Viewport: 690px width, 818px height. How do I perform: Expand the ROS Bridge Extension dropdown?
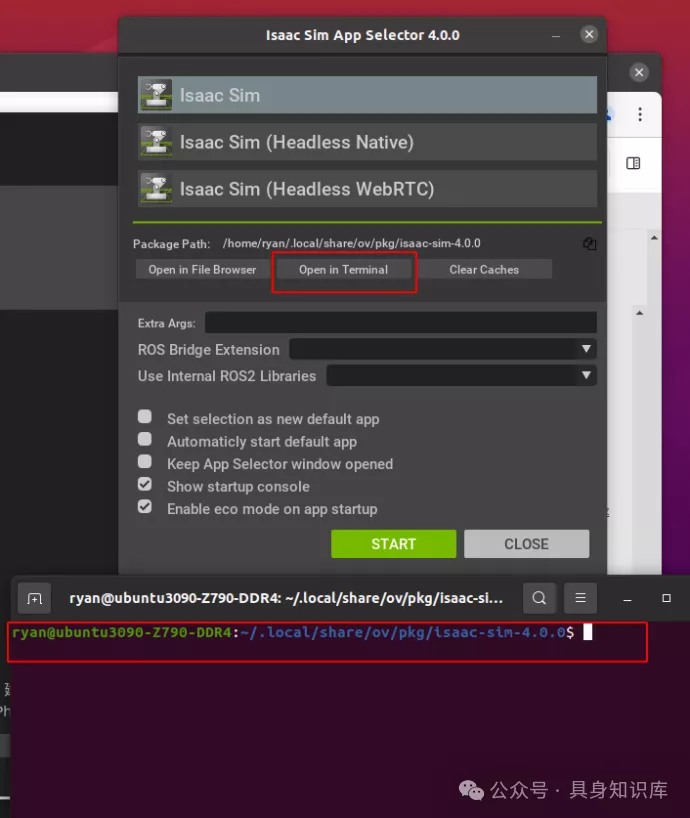(442, 349)
